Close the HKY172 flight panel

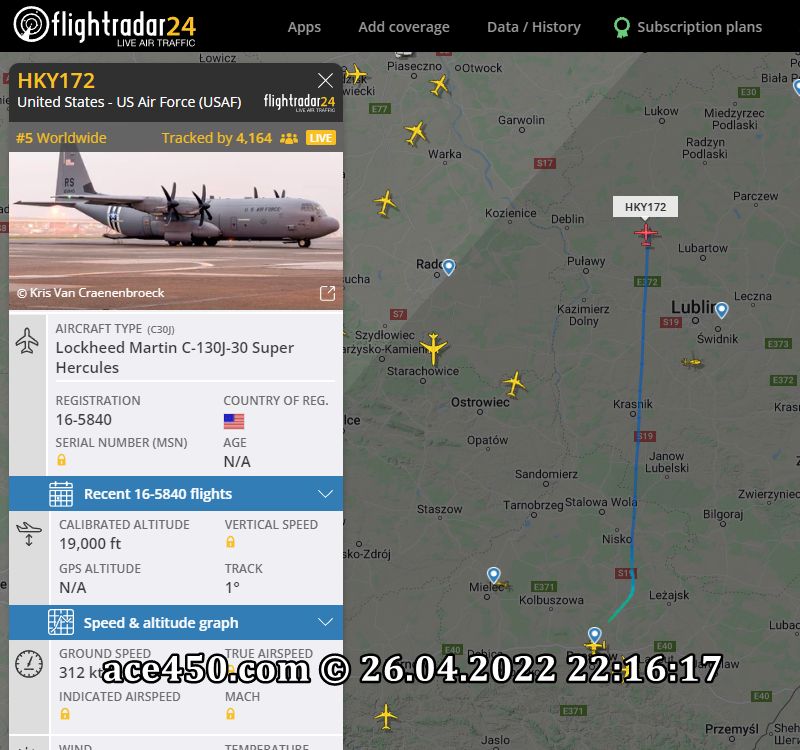pyautogui.click(x=326, y=81)
